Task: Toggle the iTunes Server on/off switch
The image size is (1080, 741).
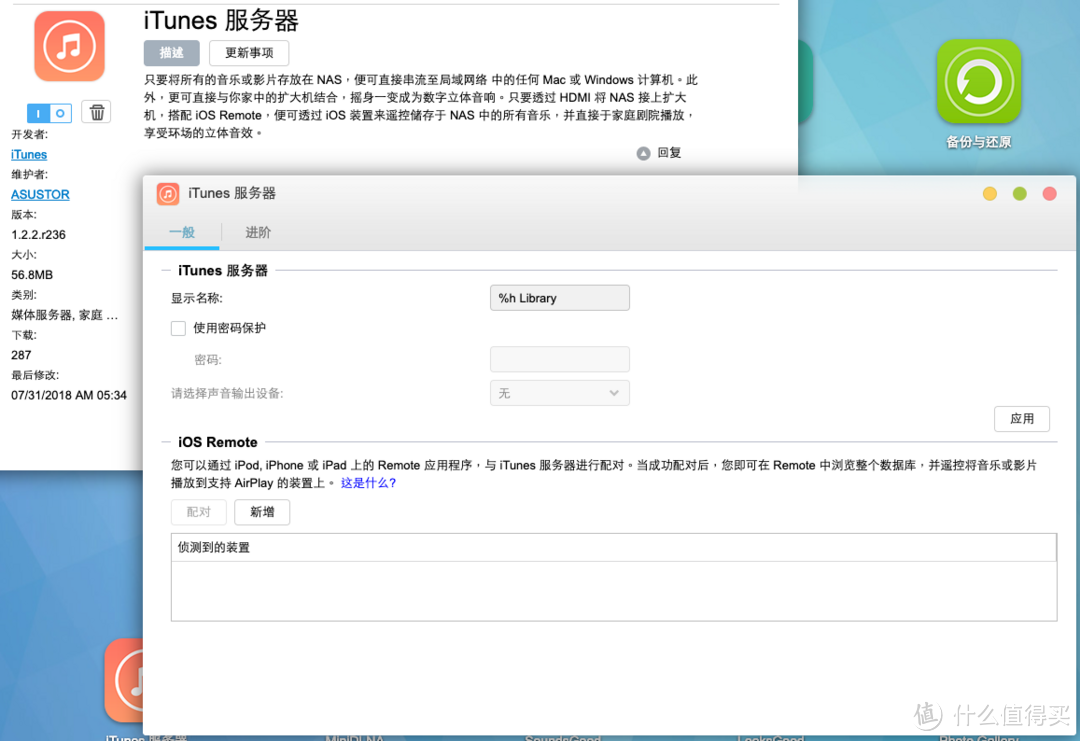Action: [50, 113]
